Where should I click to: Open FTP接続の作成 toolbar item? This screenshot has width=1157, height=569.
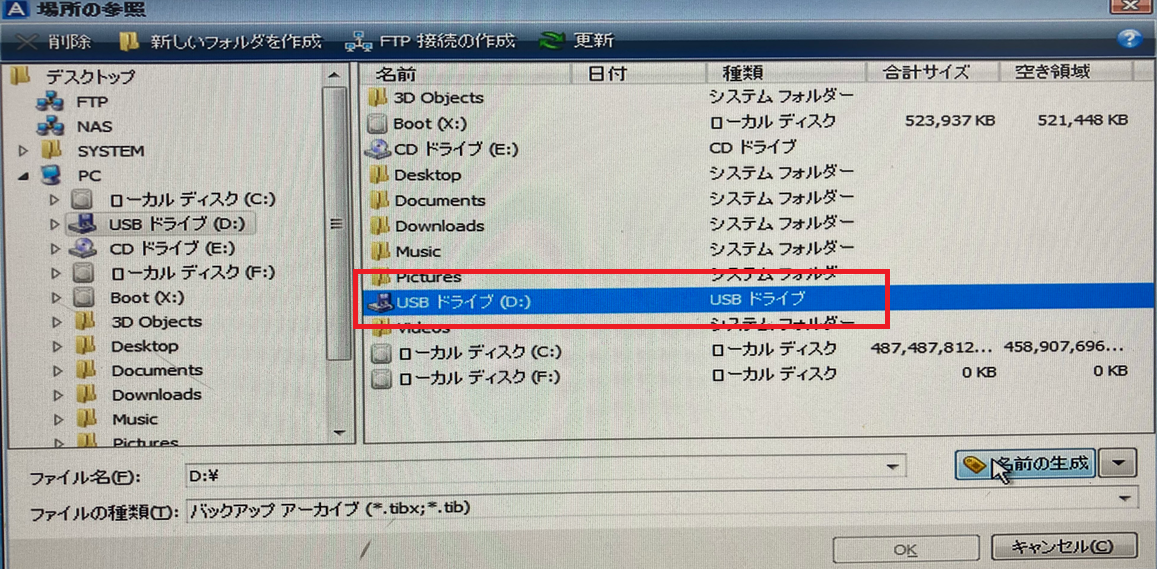(x=430, y=41)
